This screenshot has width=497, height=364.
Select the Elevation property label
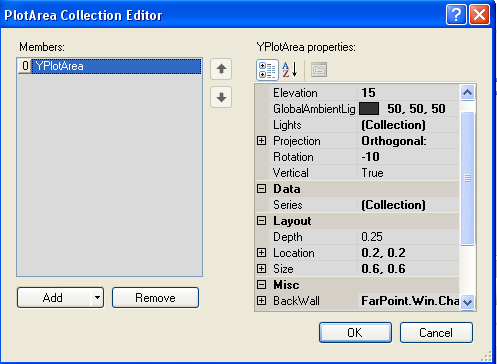tap(295, 93)
